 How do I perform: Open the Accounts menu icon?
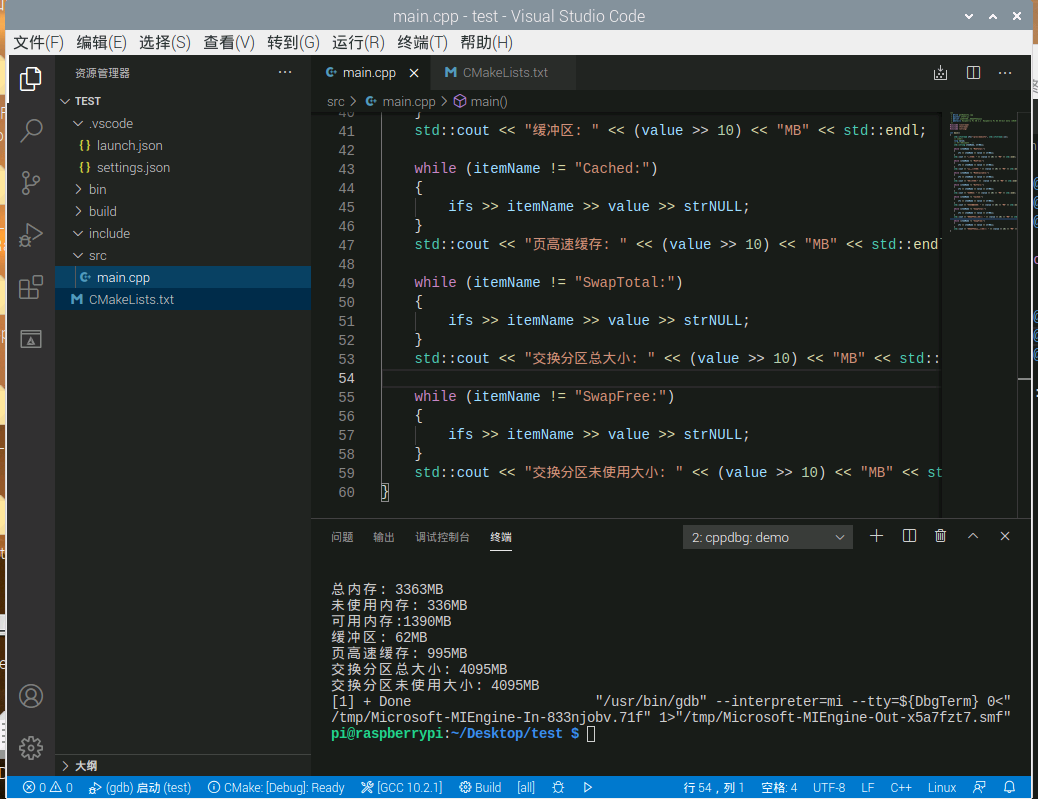pos(30,696)
